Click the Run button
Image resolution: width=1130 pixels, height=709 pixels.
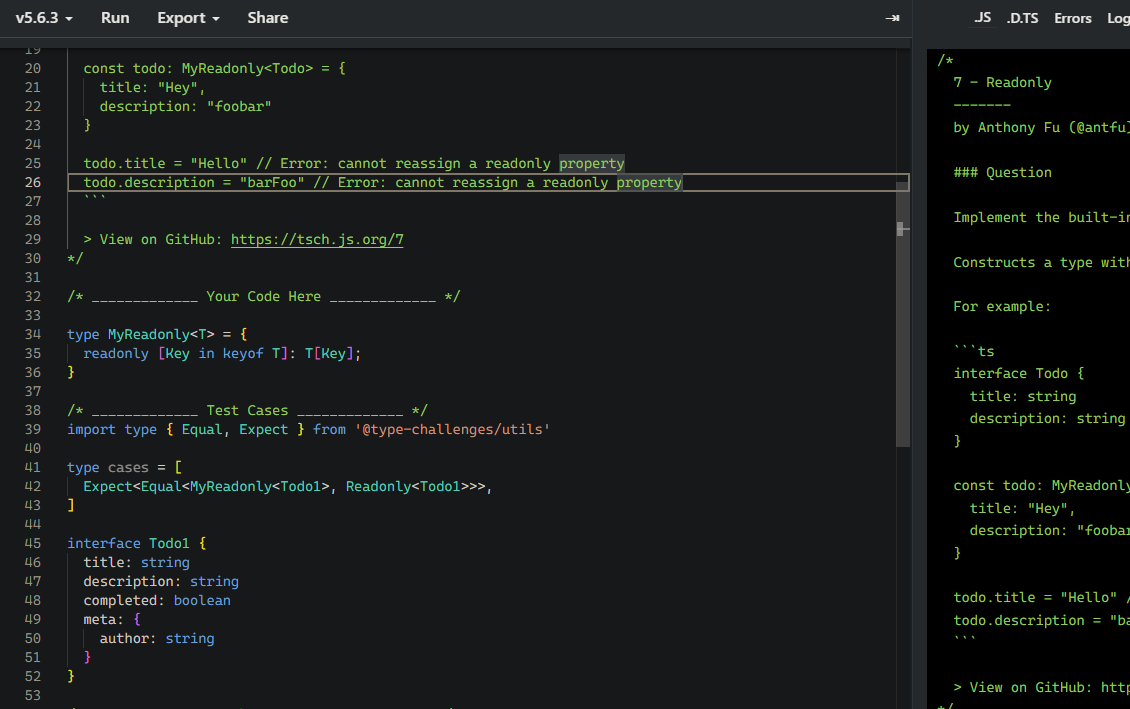(x=115, y=18)
